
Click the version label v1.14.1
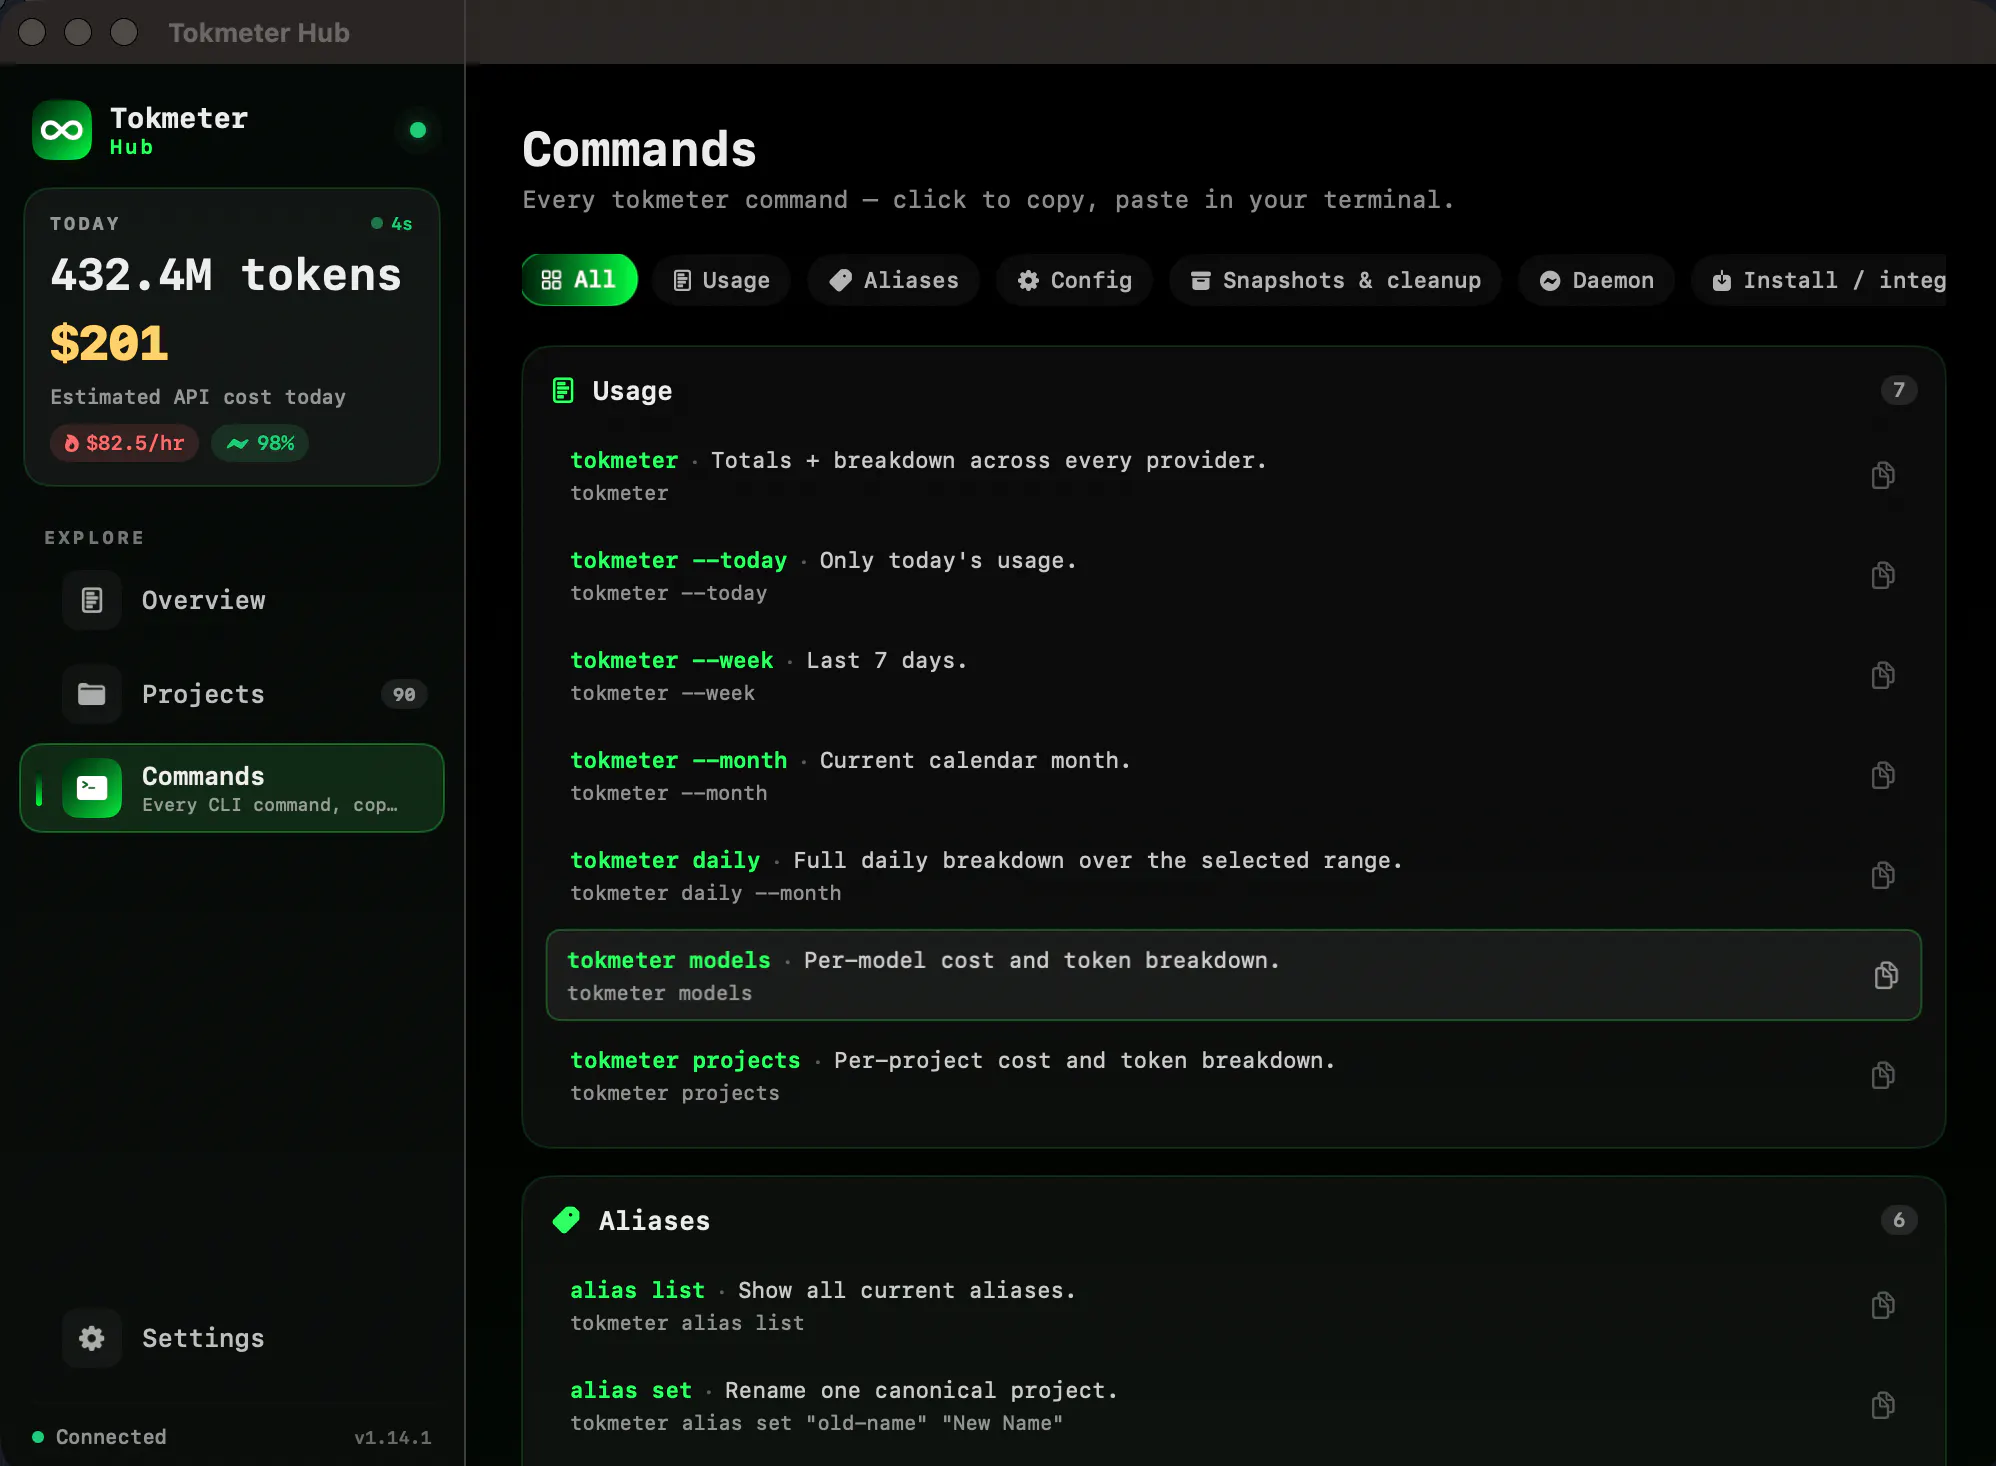point(392,1437)
